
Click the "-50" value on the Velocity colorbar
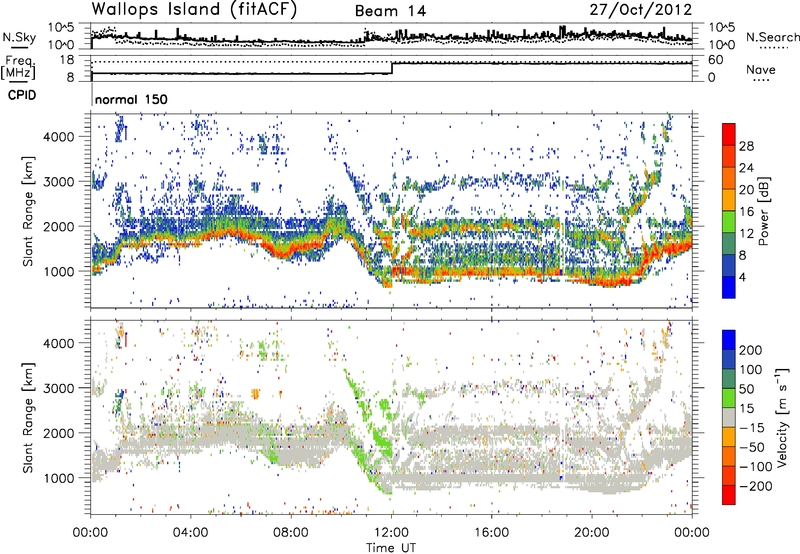[752, 447]
